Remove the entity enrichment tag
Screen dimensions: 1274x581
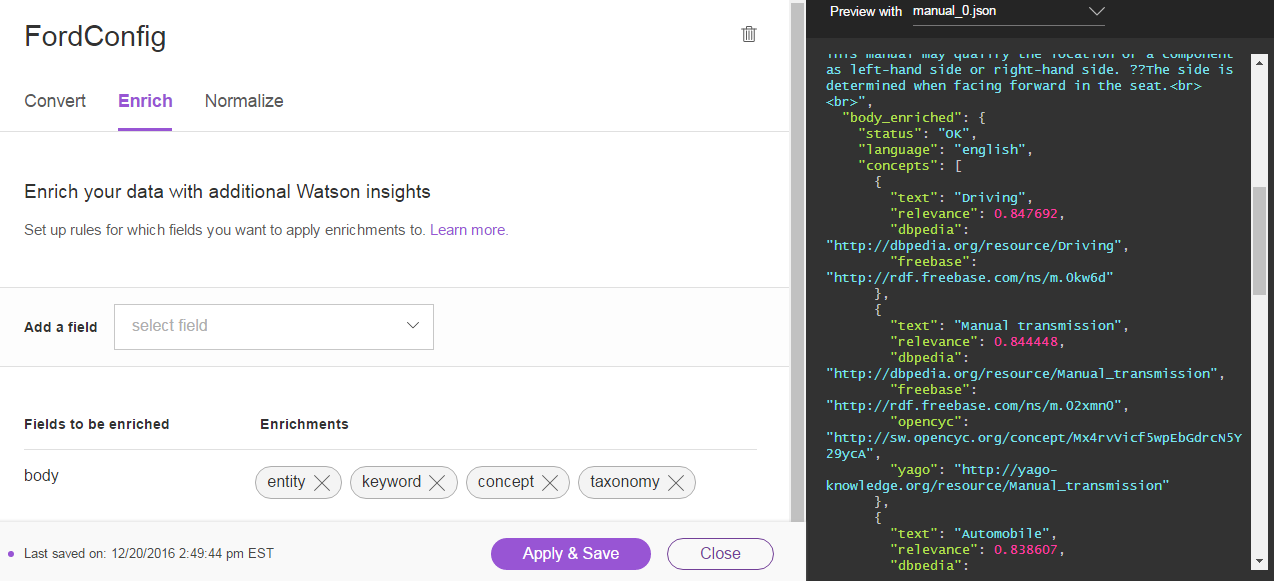pyautogui.click(x=322, y=483)
